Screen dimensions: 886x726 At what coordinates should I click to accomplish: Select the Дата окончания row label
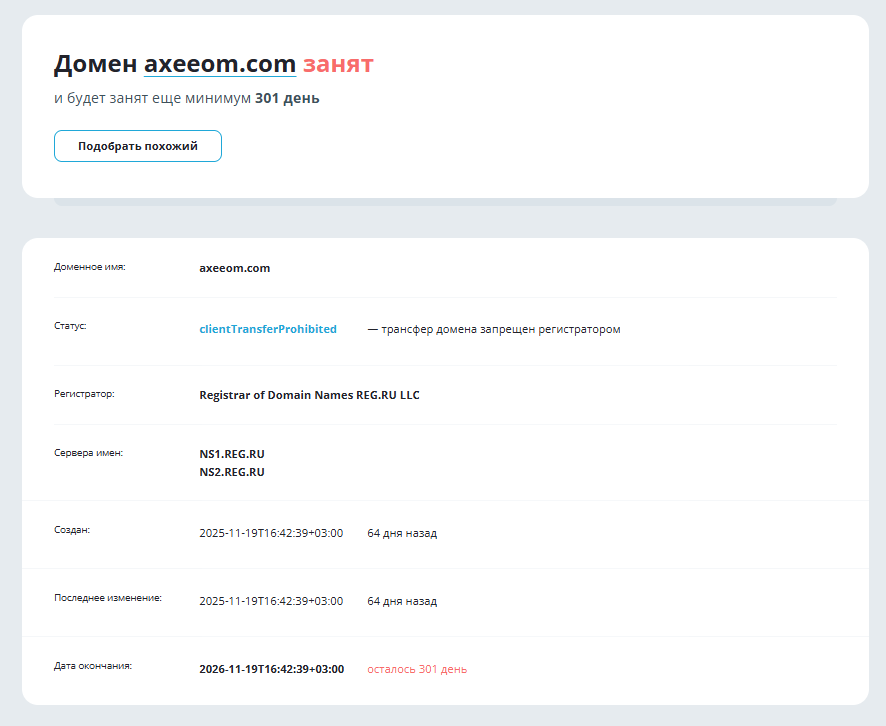(93, 667)
